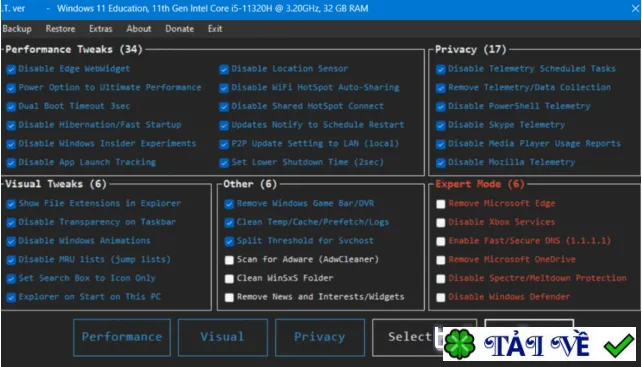Open the Restore menu

tap(60, 29)
